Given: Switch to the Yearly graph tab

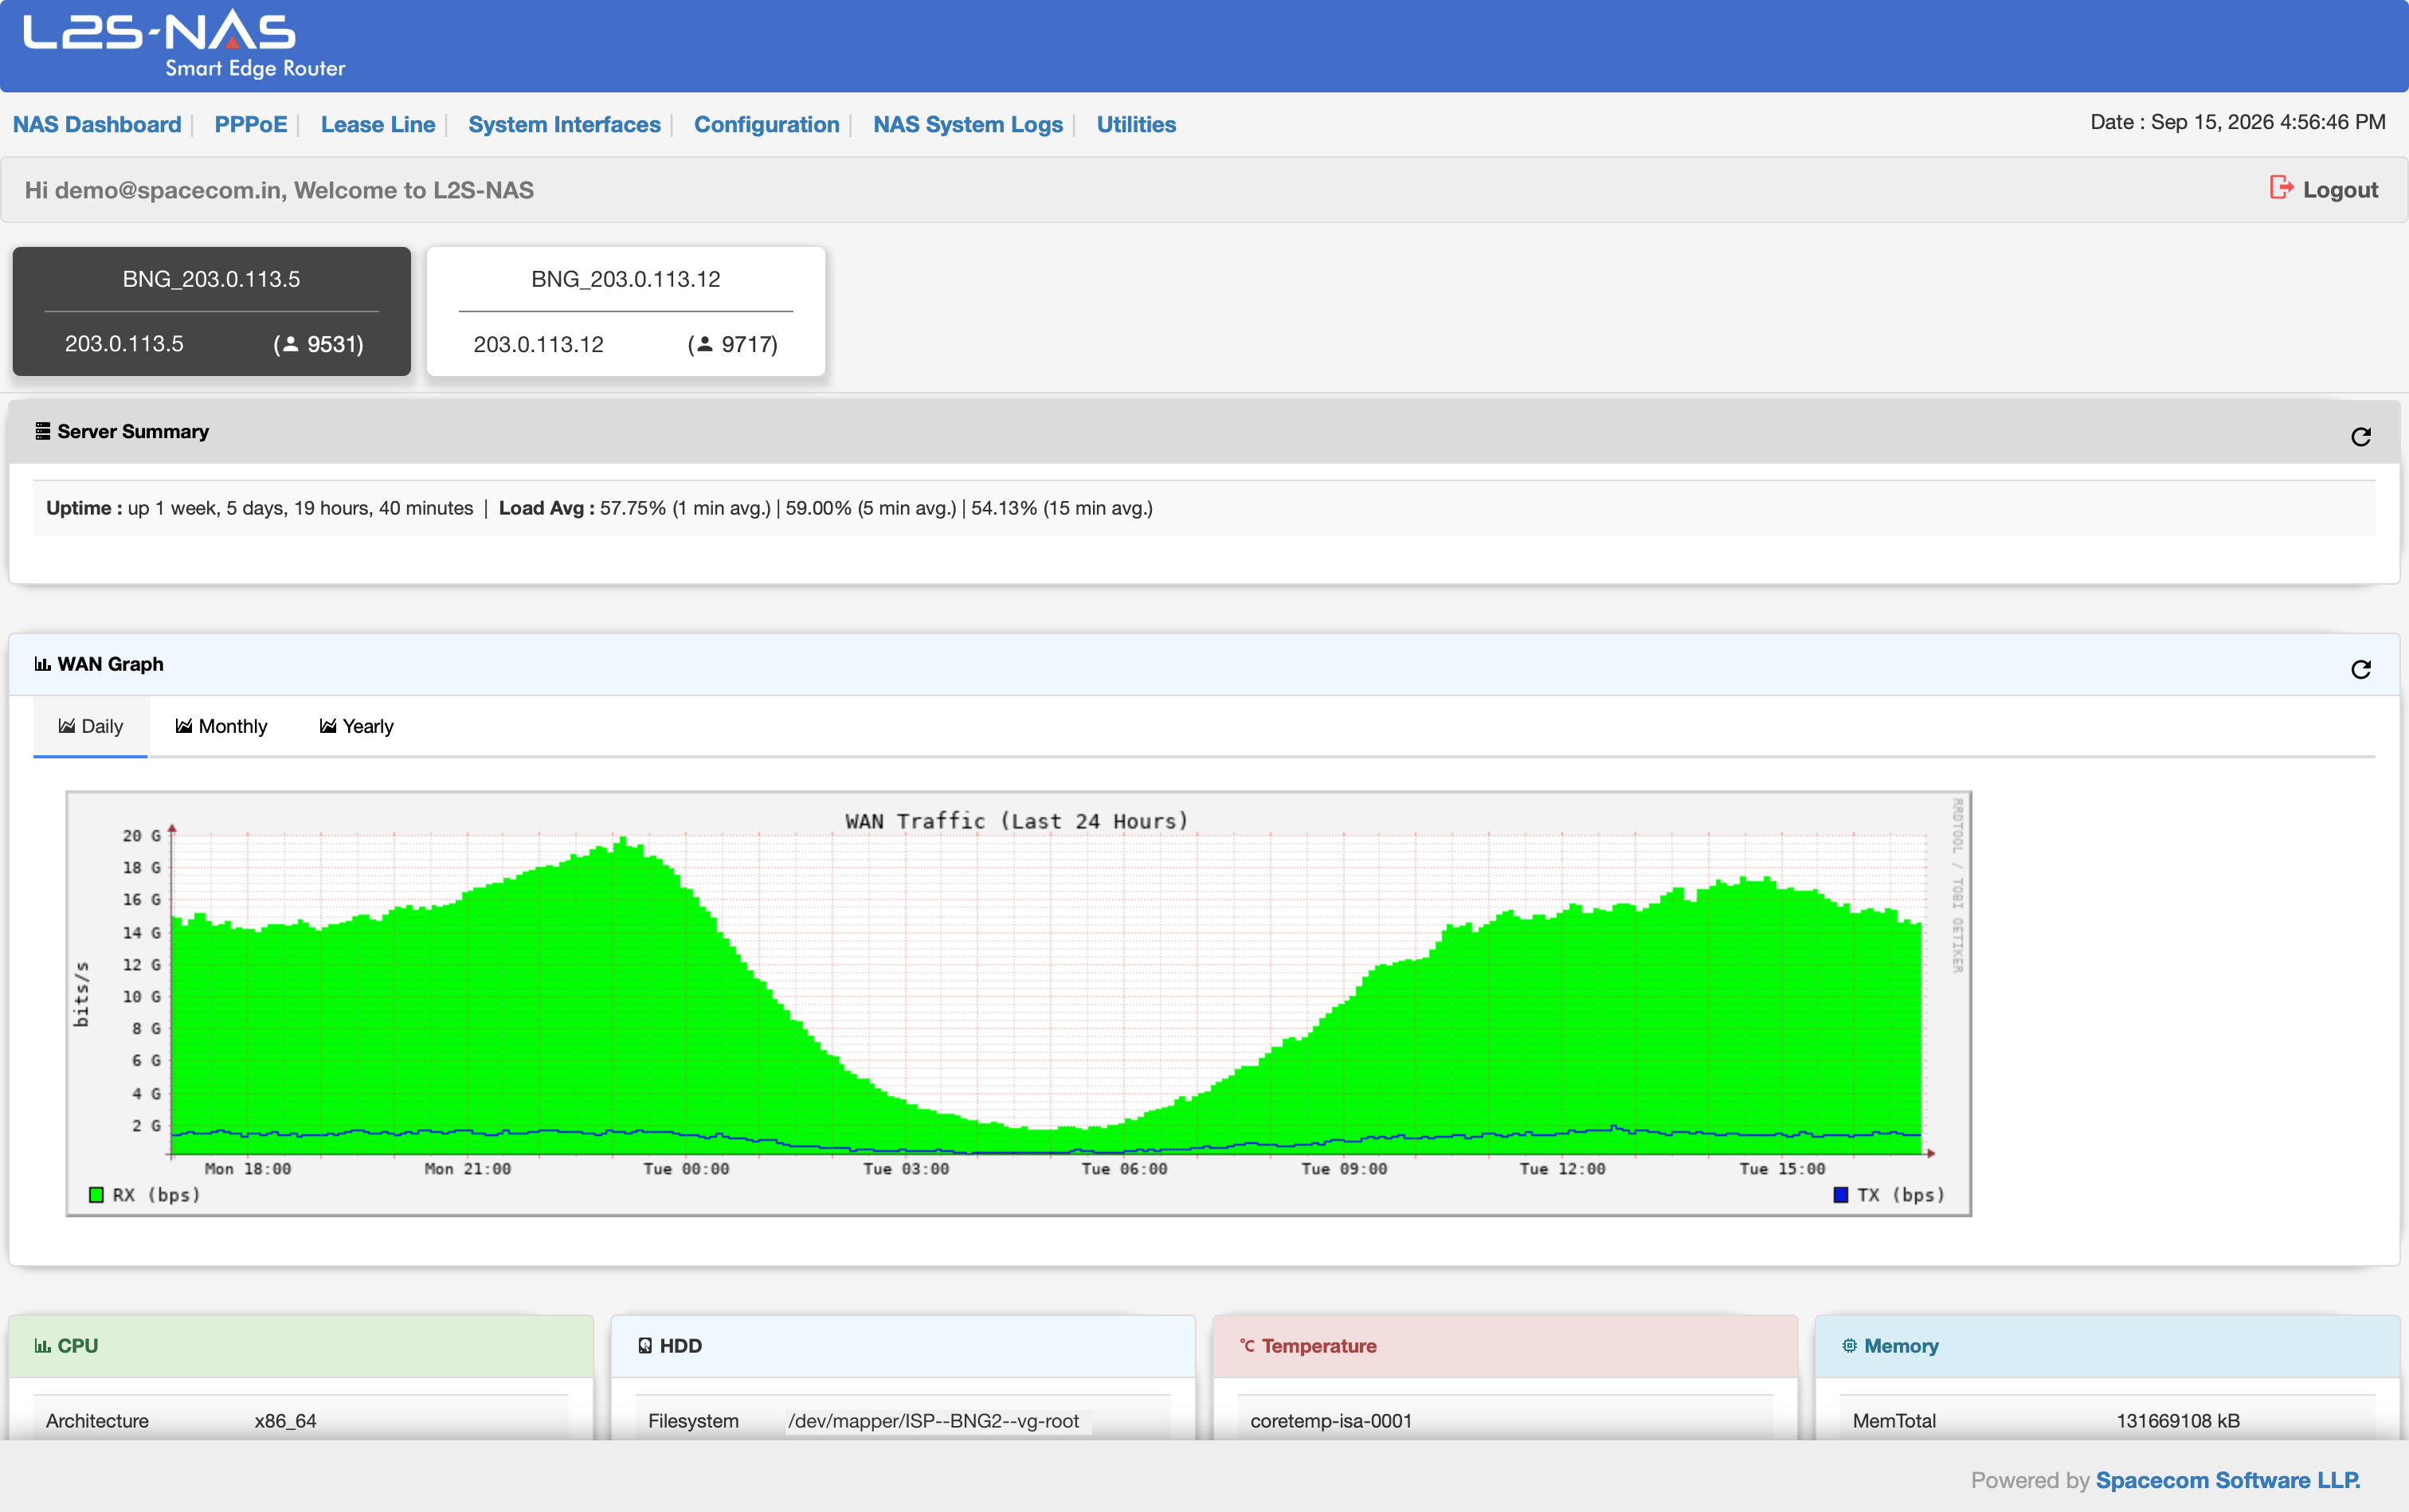Looking at the screenshot, I should [x=356, y=726].
